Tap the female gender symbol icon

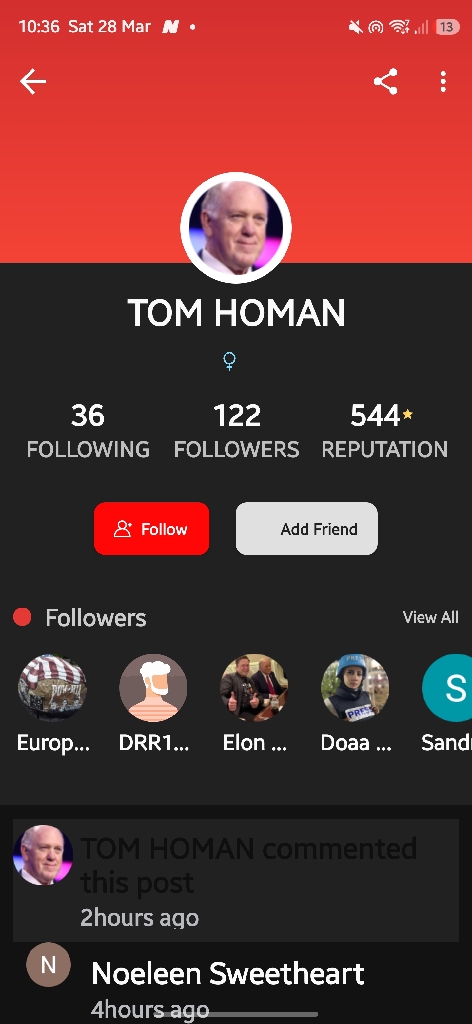(x=229, y=361)
